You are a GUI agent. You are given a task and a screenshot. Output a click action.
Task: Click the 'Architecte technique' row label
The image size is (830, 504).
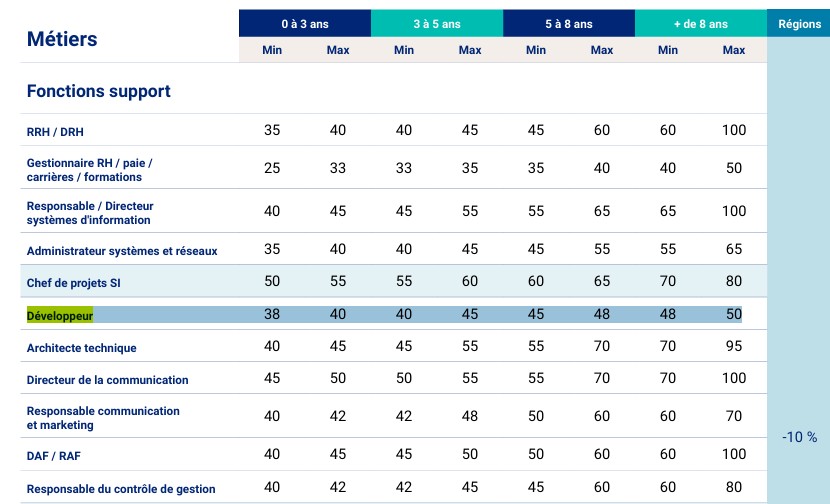pos(82,348)
